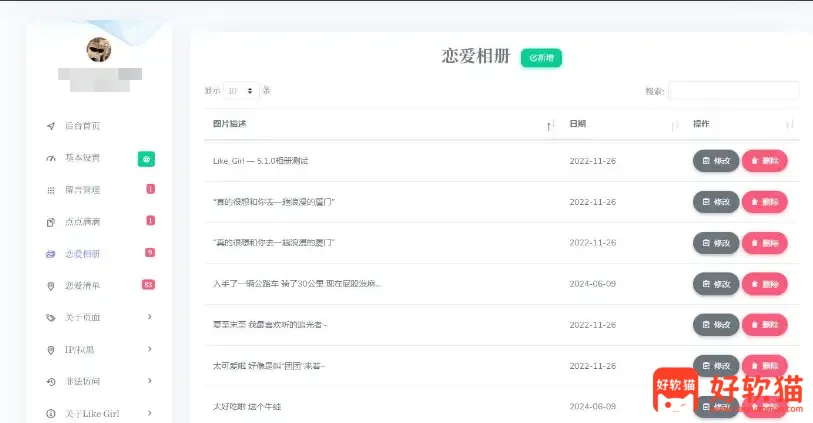The image size is (813, 423).
Task: Open the 基本设置 menu label
Action: [x=82, y=158]
